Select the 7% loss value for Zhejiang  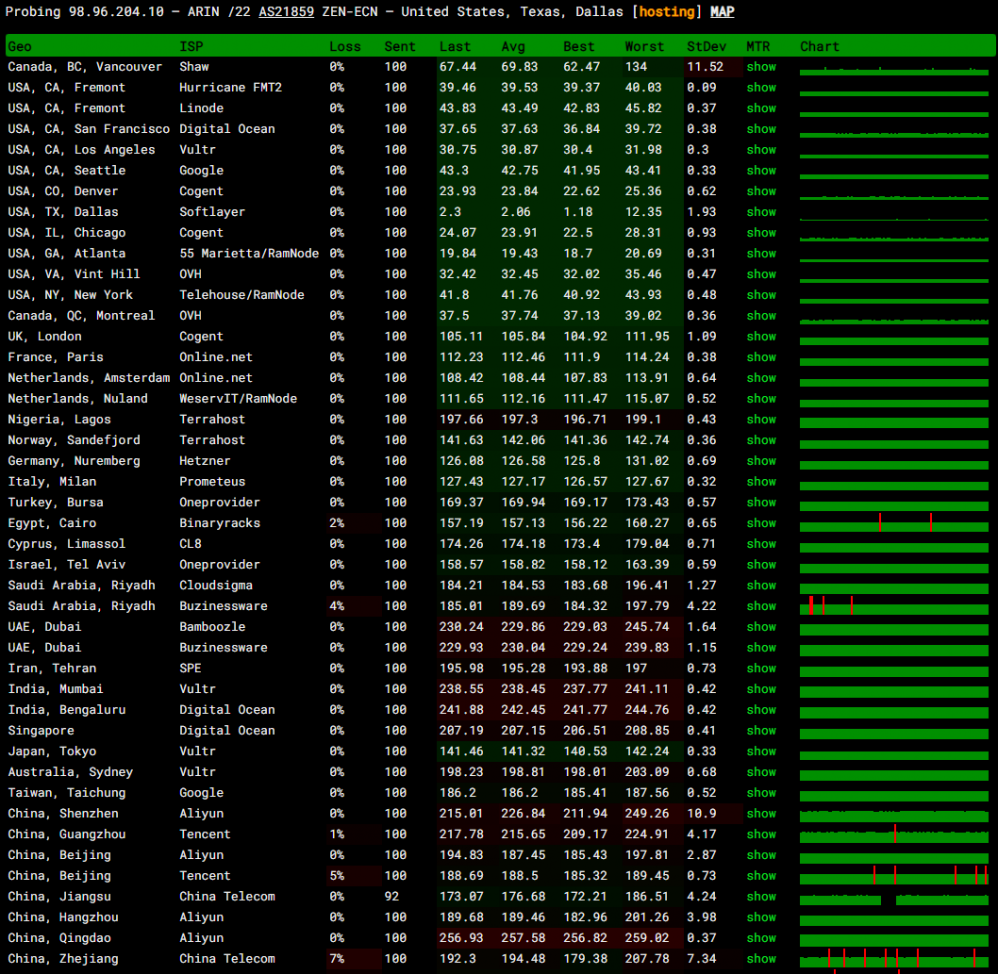pos(337,959)
